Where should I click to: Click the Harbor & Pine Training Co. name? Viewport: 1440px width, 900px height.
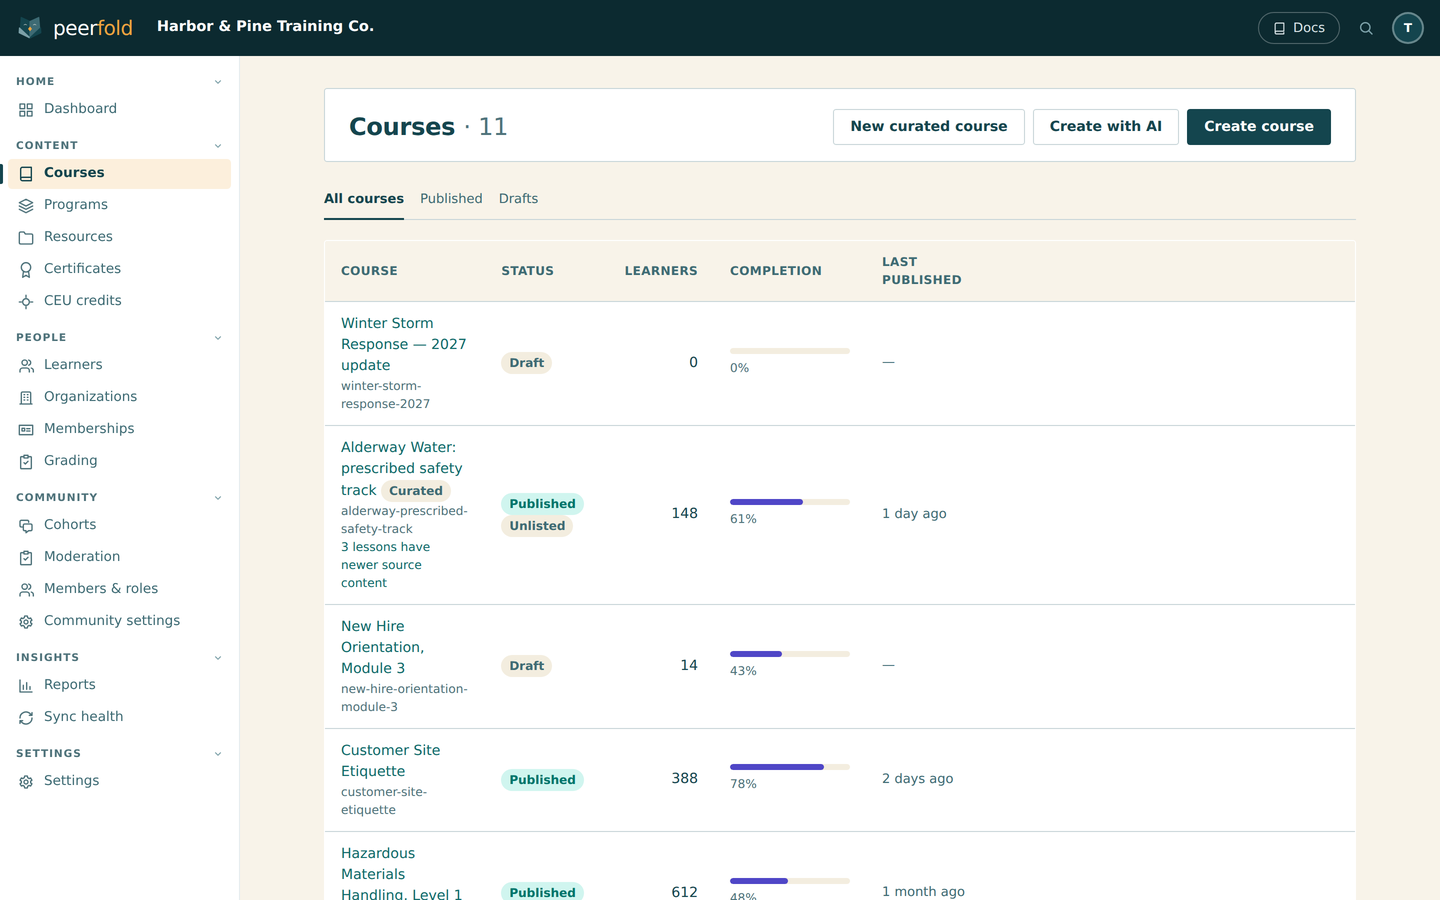(265, 27)
